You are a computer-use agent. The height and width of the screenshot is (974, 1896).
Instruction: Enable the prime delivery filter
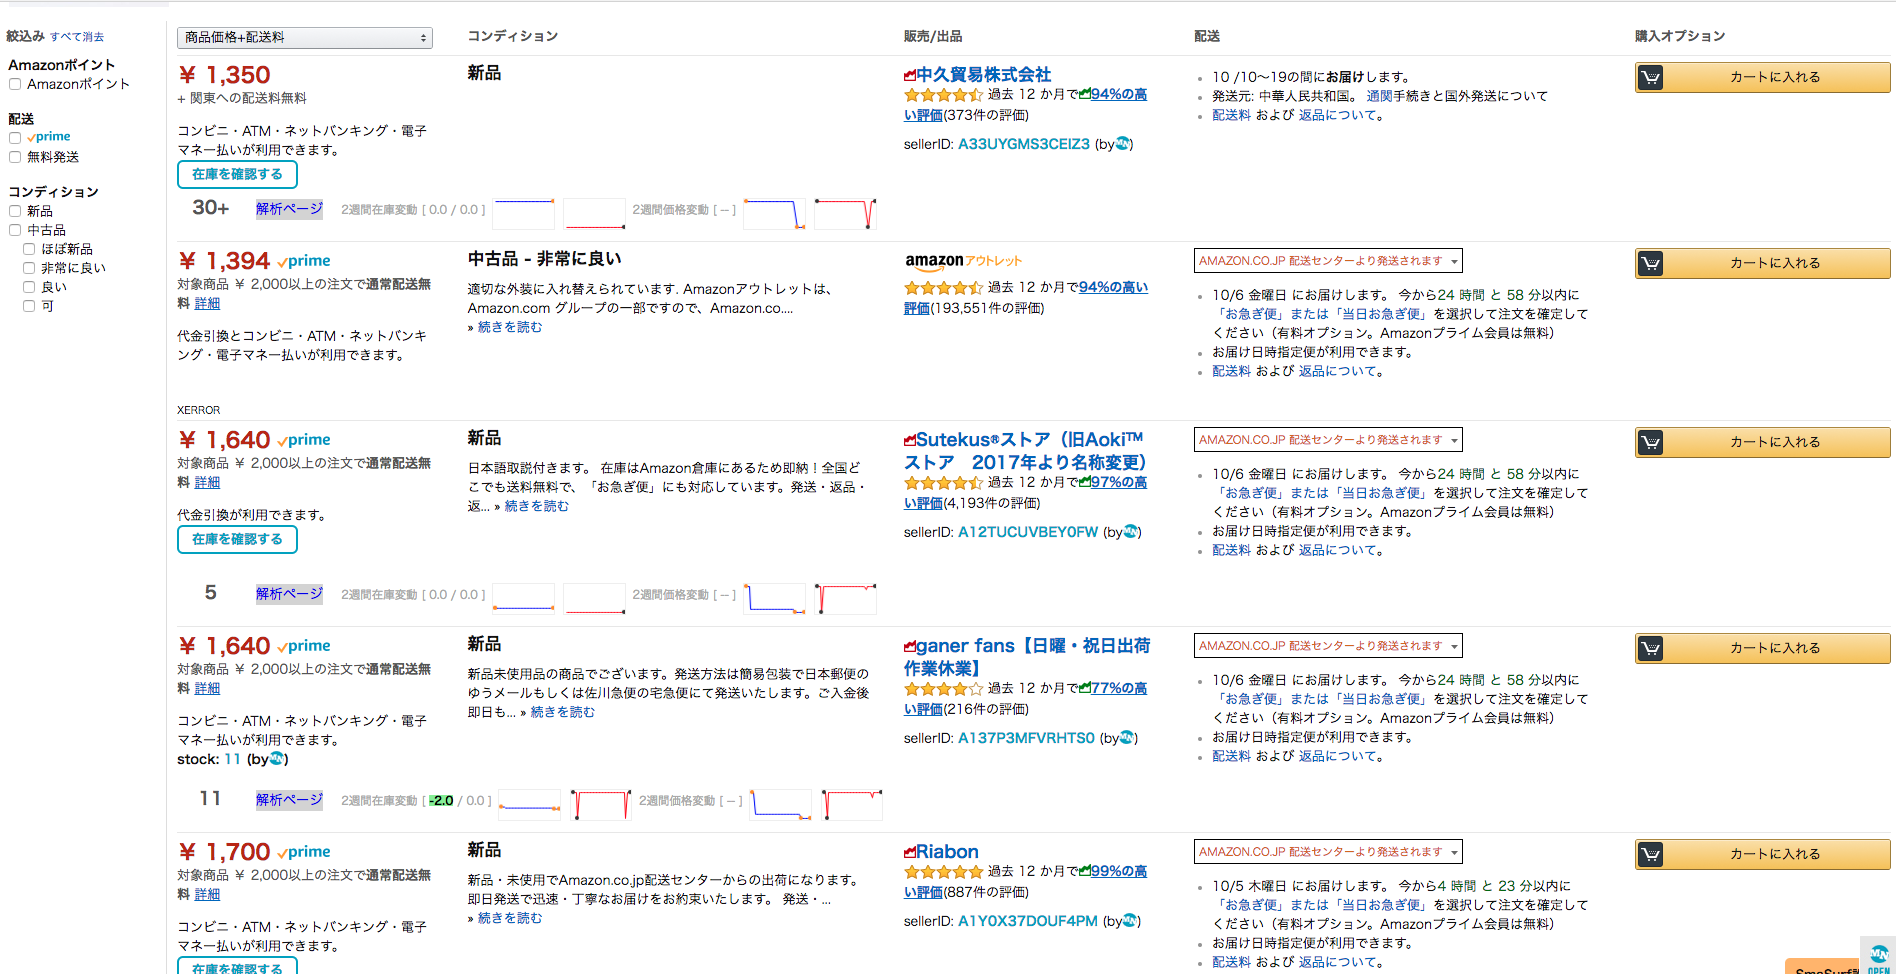[x=15, y=137]
